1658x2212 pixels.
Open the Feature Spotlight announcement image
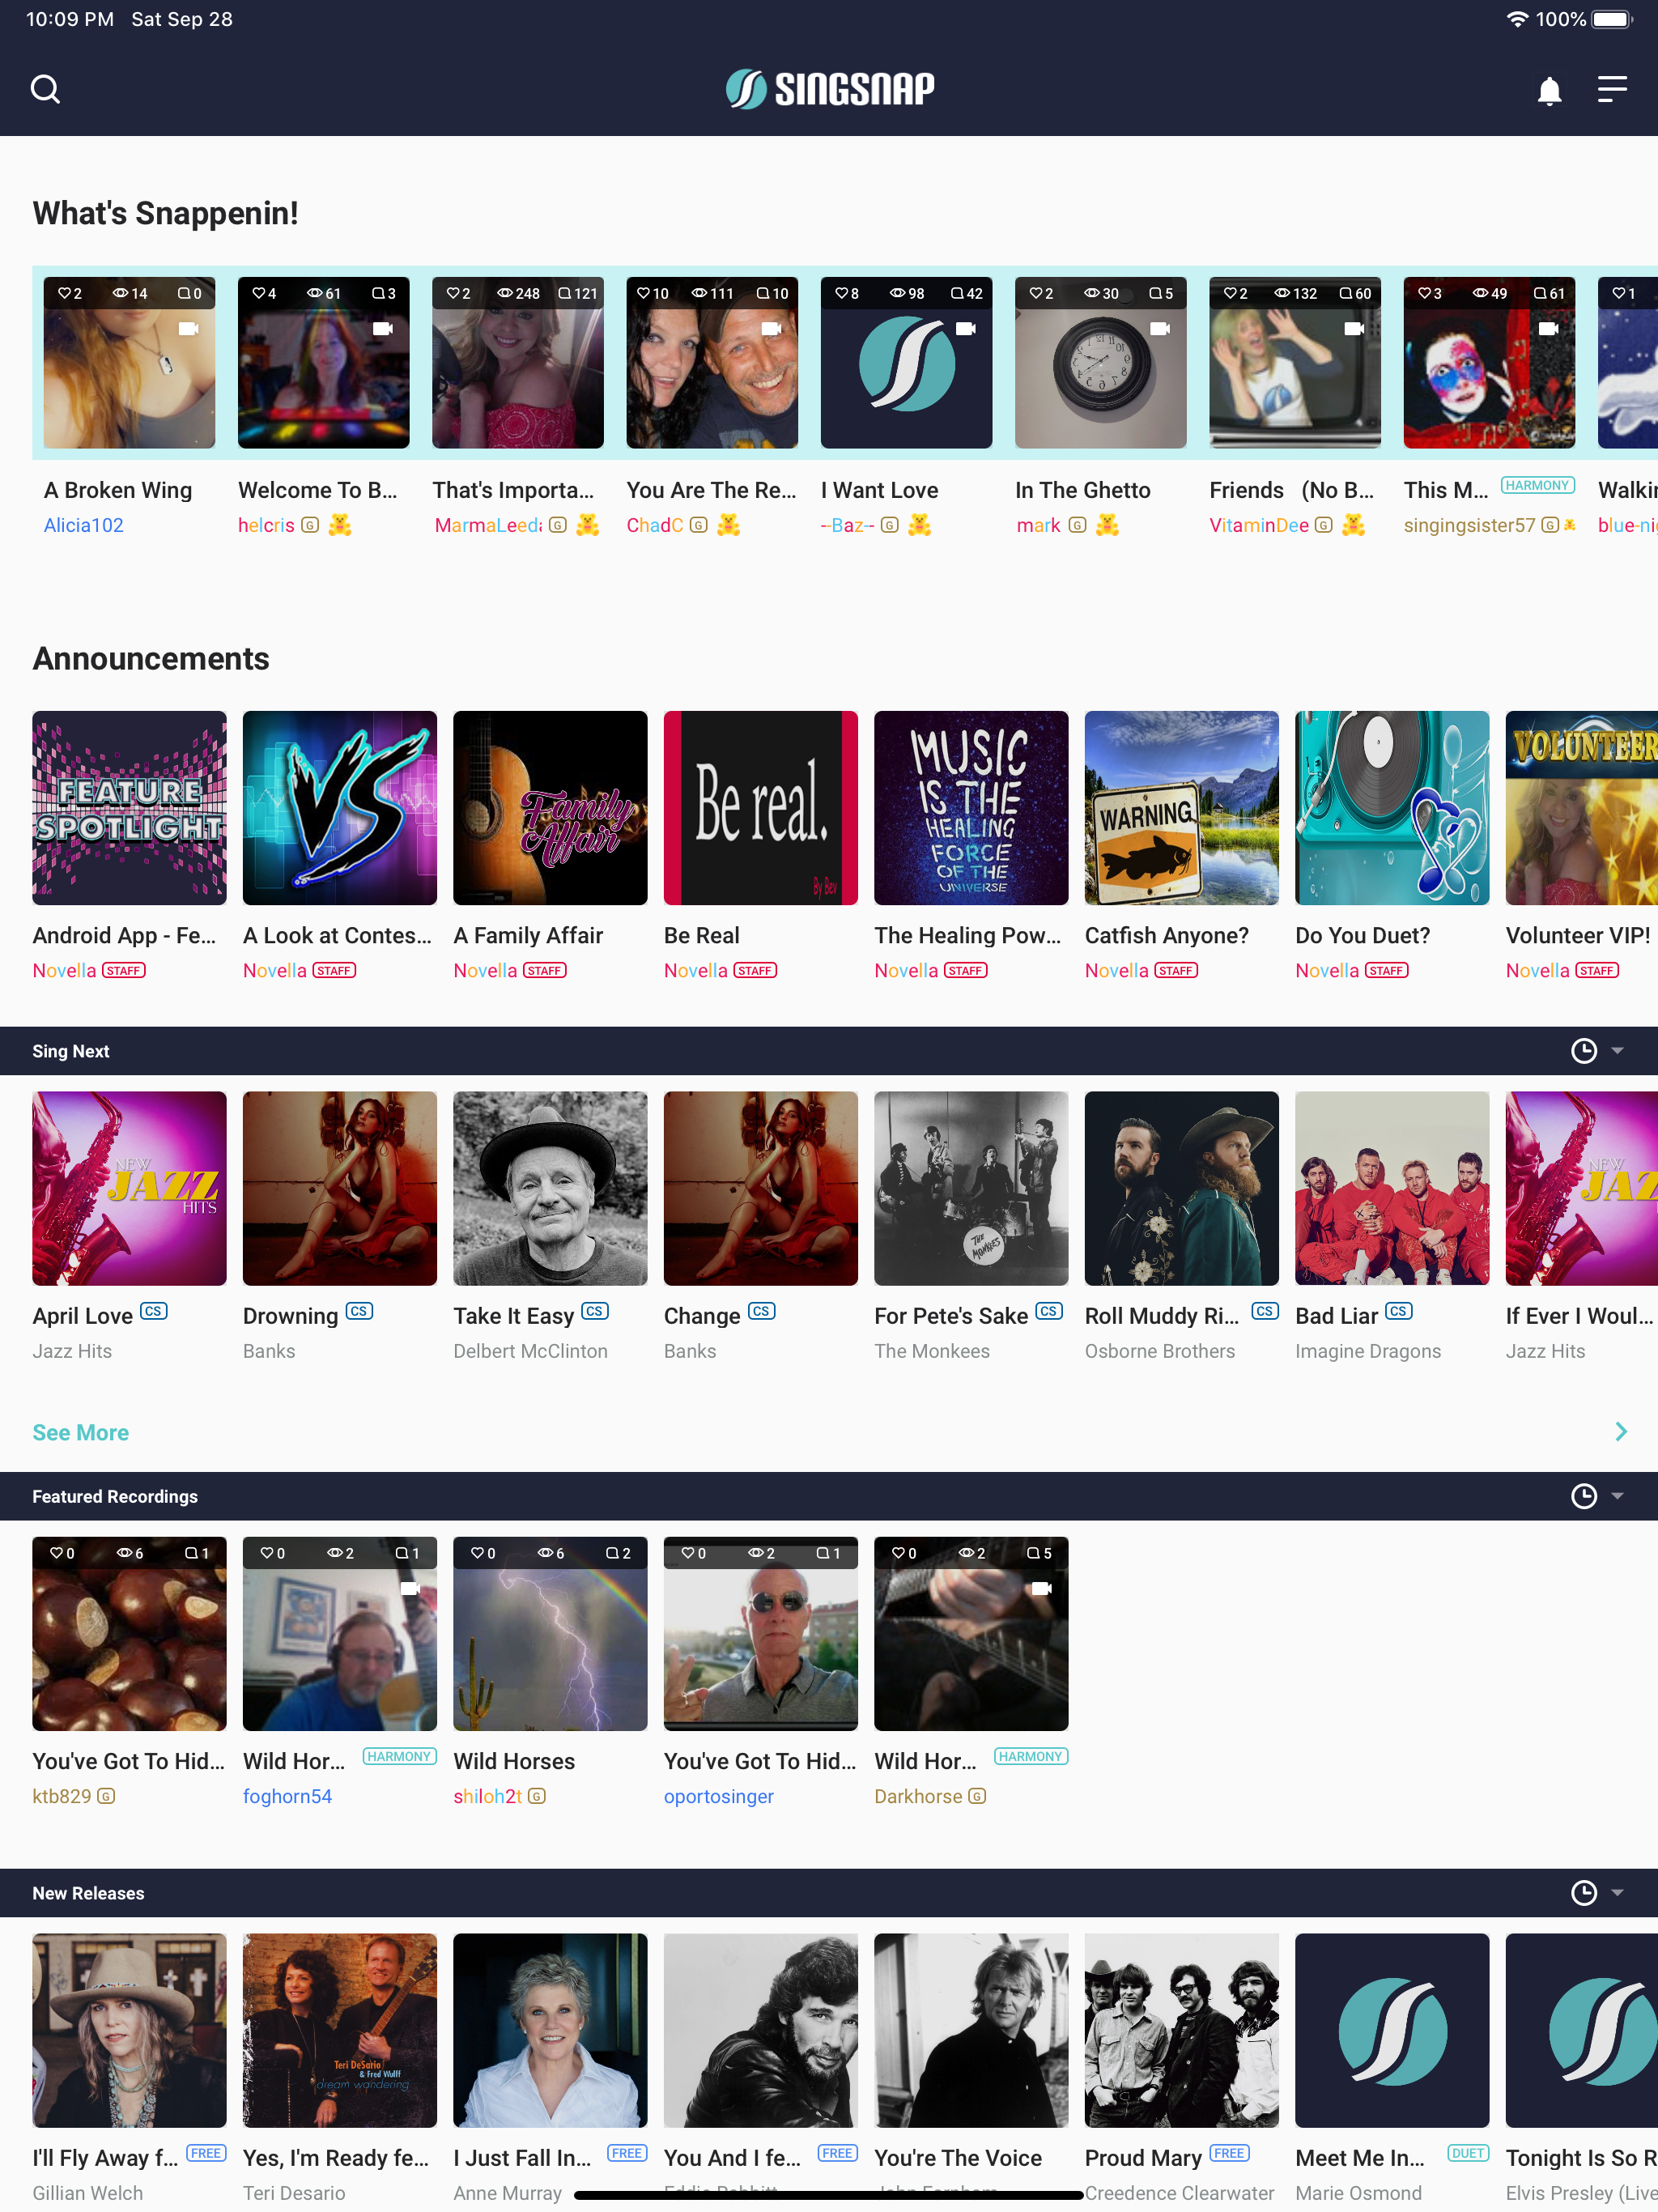[129, 808]
